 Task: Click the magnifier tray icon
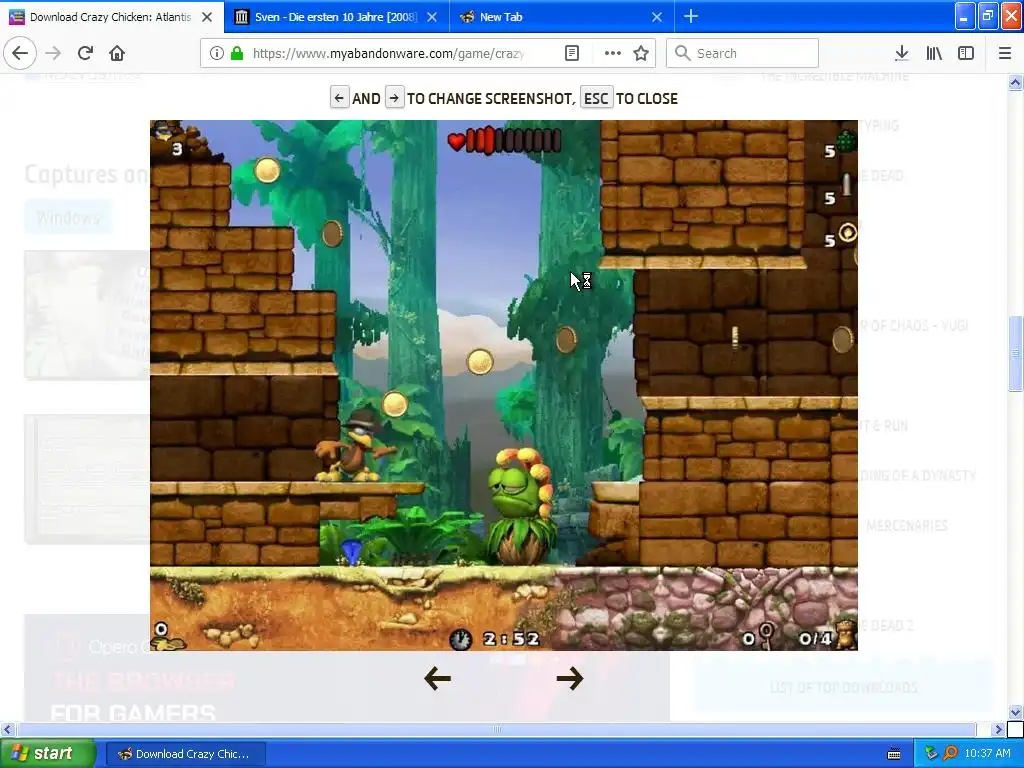(950, 754)
